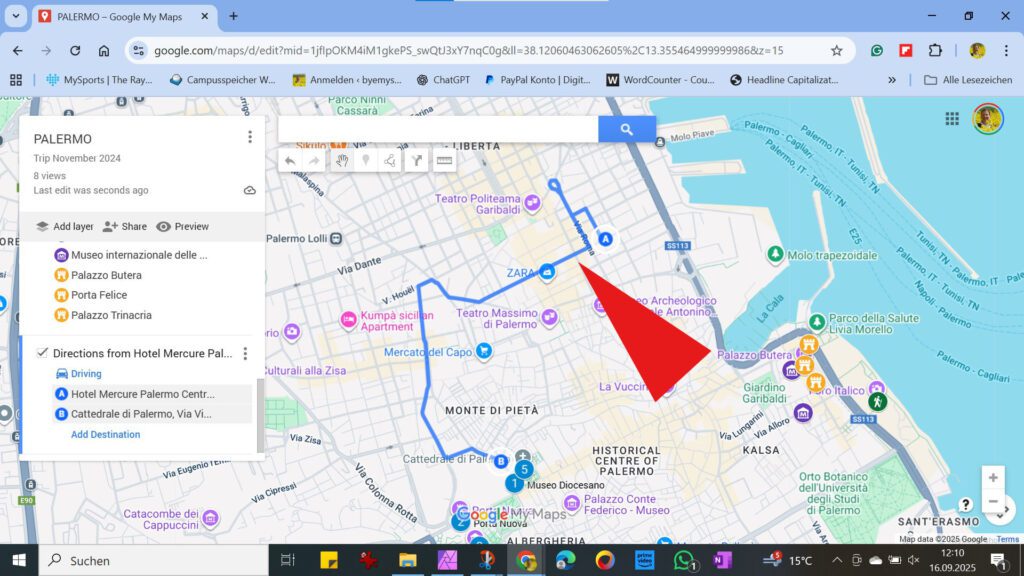1024x576 pixels.
Task: Select the Draw a line tool
Action: click(x=391, y=160)
